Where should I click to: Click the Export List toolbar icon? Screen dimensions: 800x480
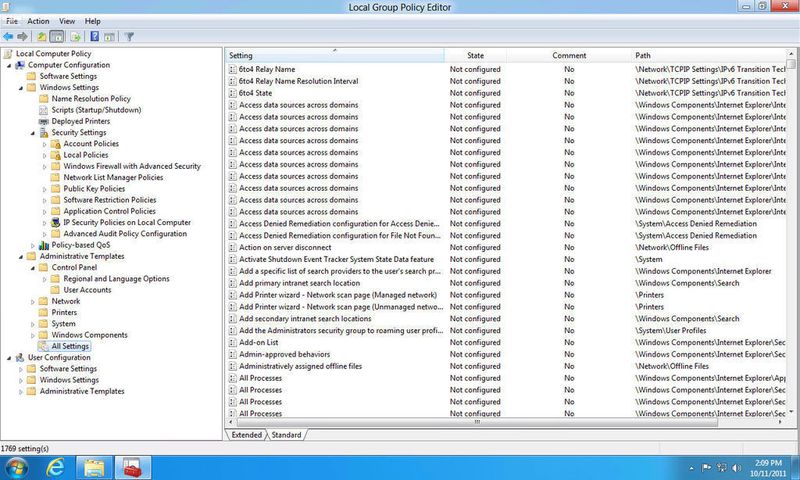pyautogui.click(x=76, y=37)
